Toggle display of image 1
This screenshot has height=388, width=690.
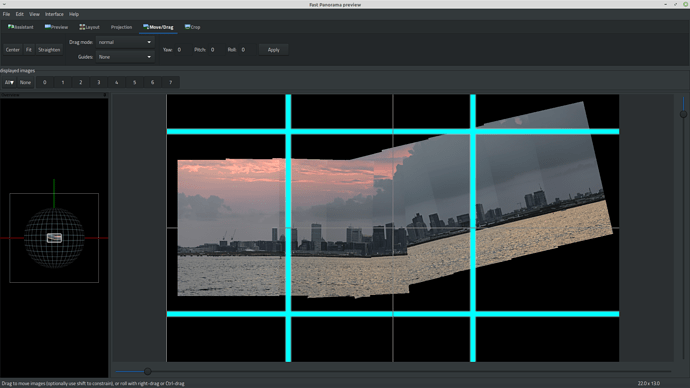tap(62, 82)
